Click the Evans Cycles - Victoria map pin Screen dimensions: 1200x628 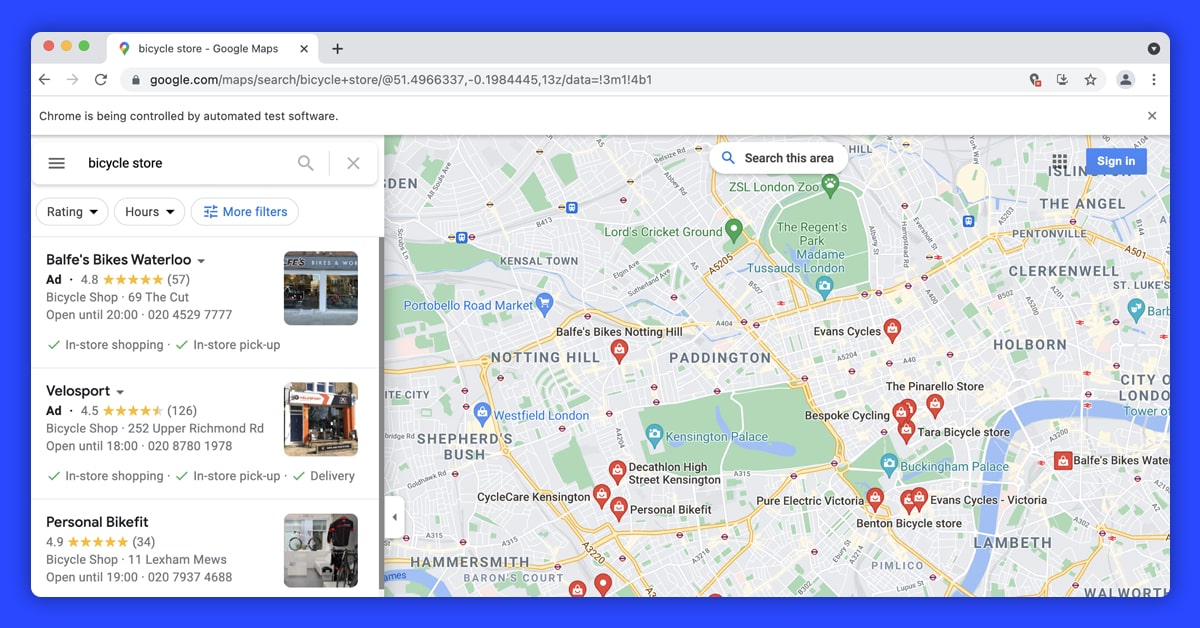coord(920,497)
